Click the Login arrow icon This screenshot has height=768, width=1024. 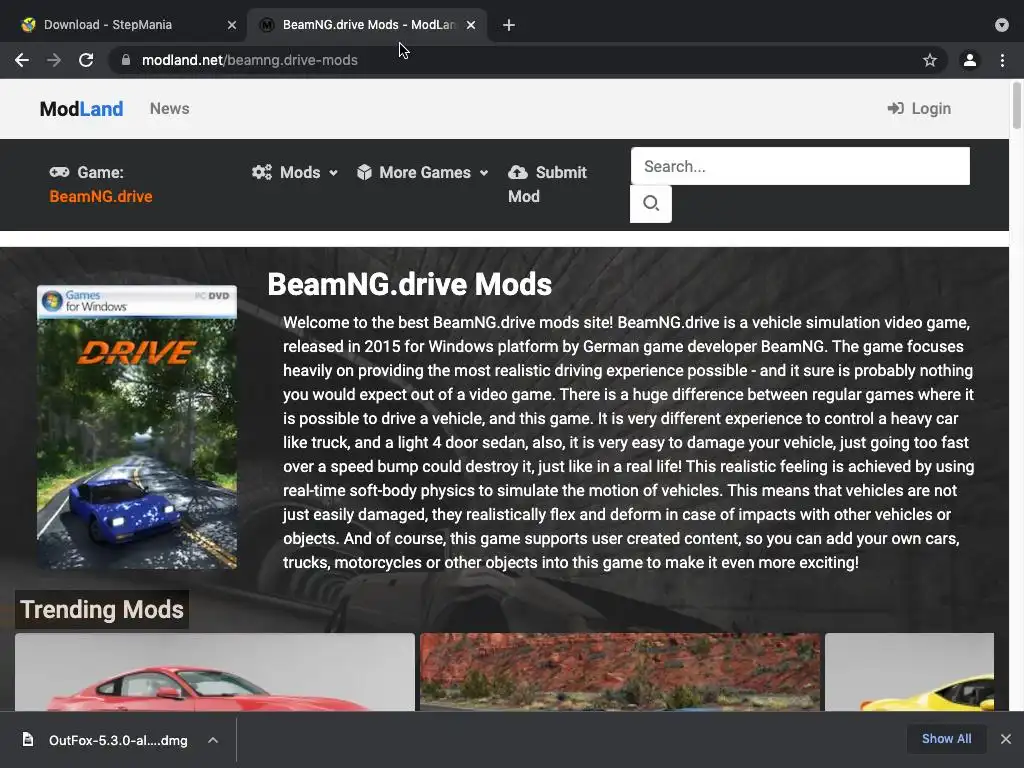pos(895,108)
